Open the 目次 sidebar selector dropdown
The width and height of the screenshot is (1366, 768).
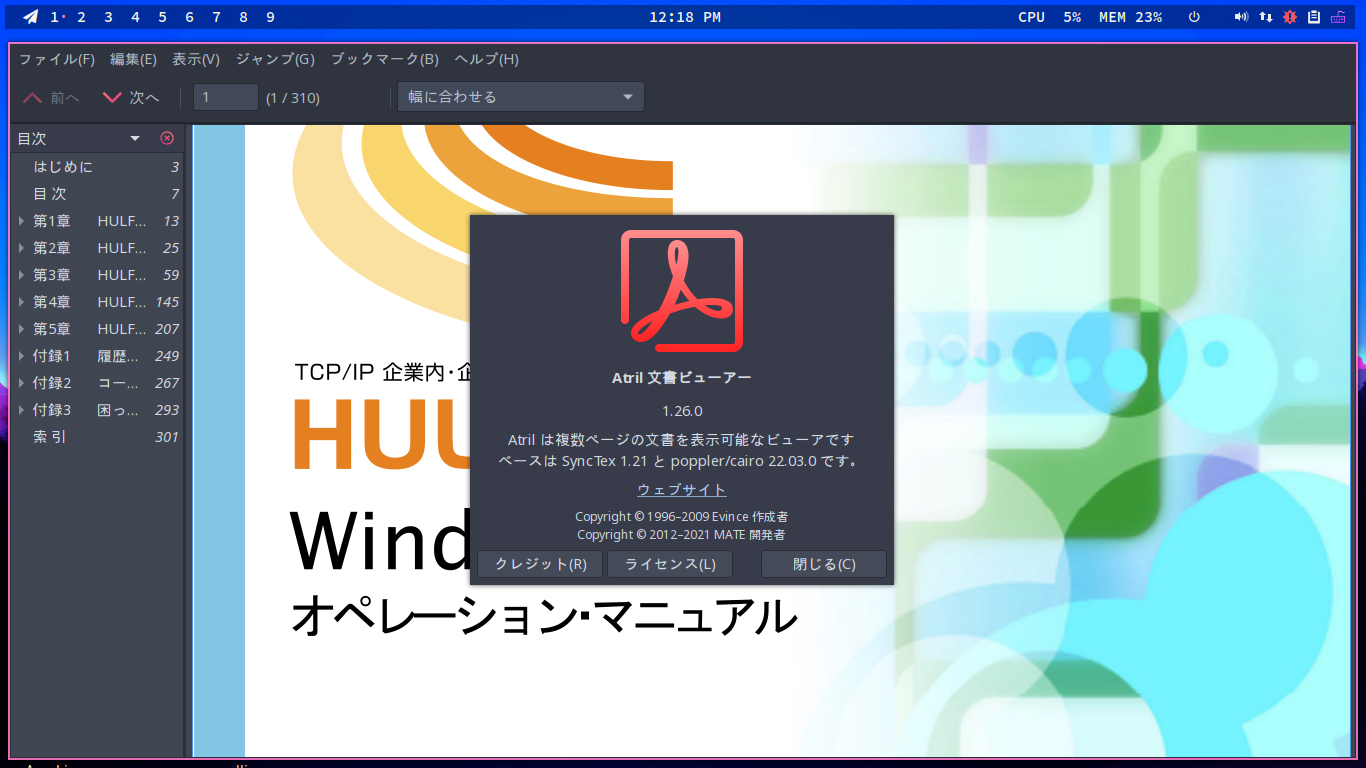point(80,138)
